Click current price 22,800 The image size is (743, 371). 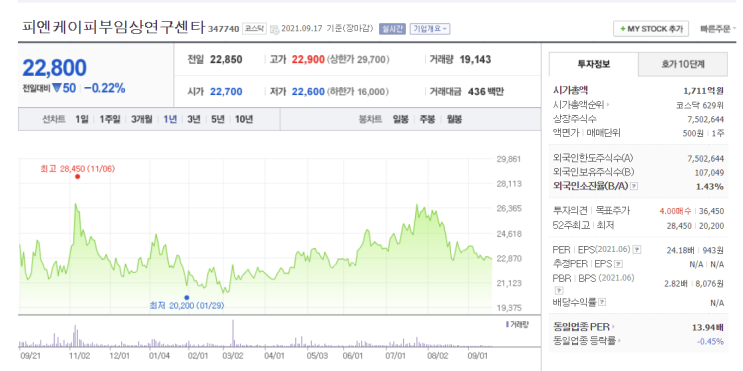[54, 69]
